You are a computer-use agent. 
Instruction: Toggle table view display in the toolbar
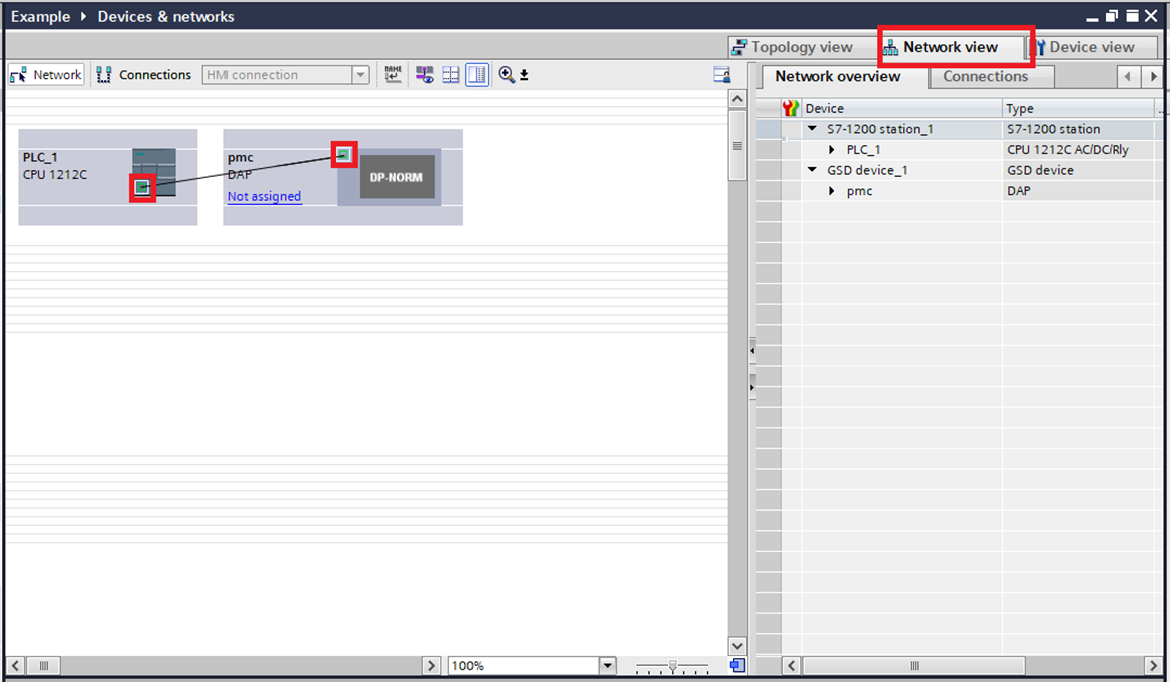(476, 74)
